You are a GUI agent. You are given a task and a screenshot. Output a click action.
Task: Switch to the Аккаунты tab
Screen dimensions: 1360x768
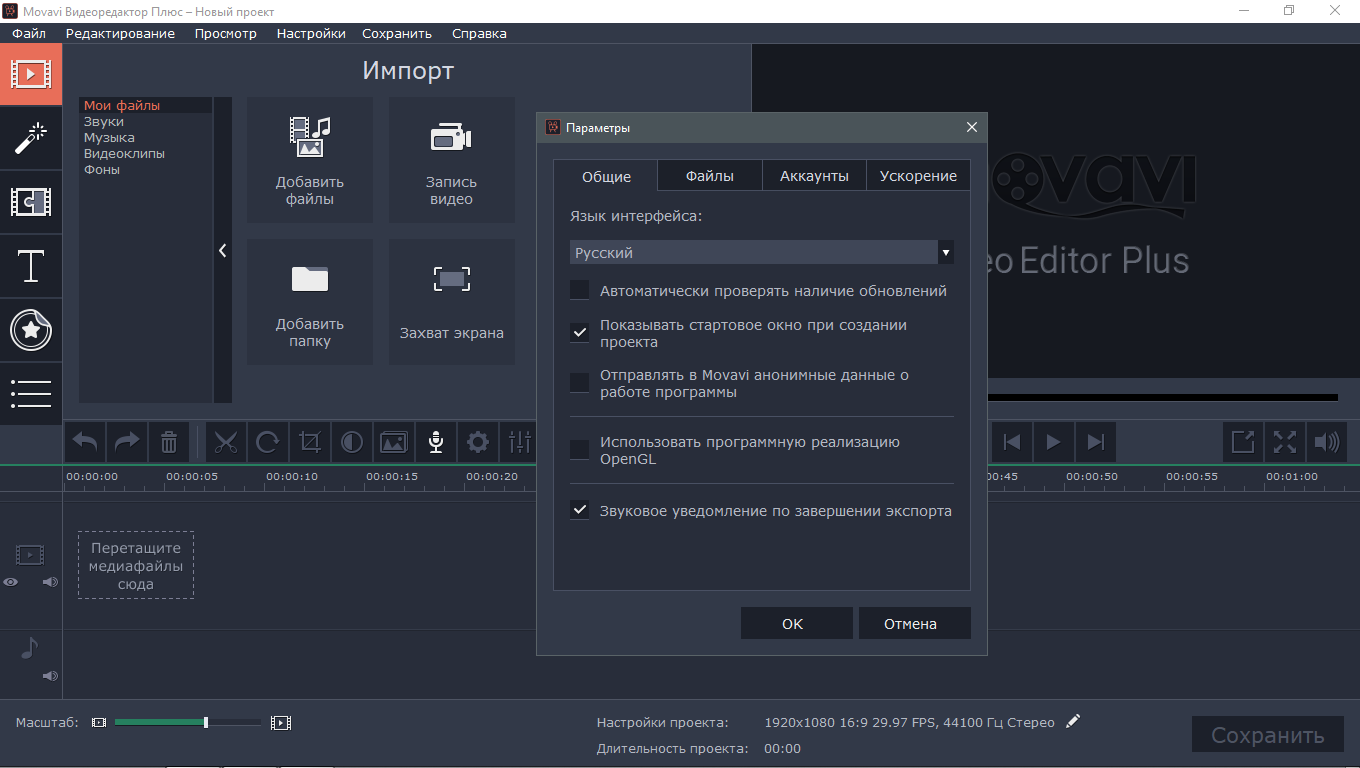click(x=814, y=176)
